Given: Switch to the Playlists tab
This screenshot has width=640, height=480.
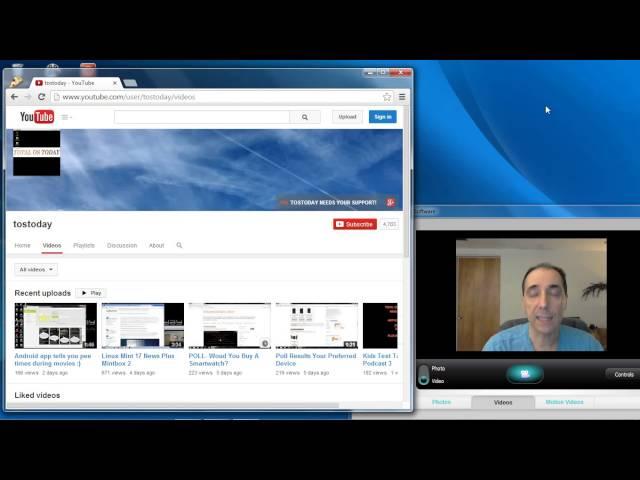Looking at the screenshot, I should 84,245.
